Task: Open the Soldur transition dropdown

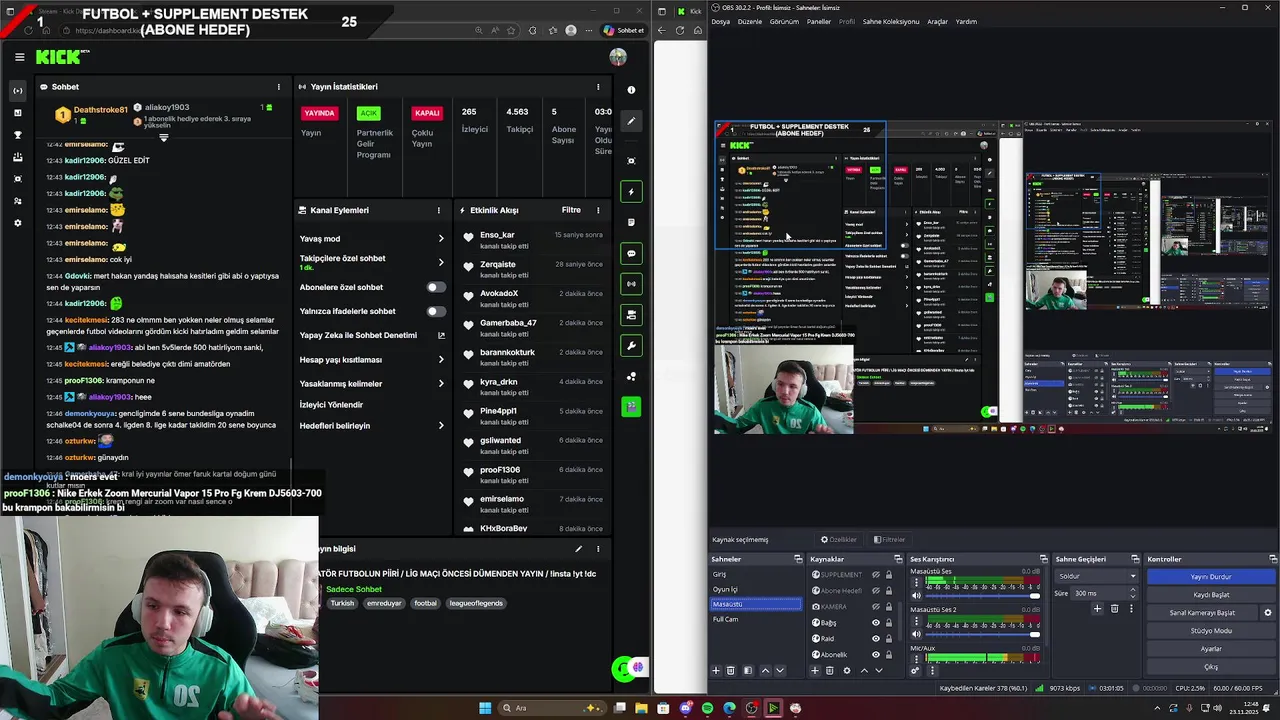Action: (x=1097, y=576)
